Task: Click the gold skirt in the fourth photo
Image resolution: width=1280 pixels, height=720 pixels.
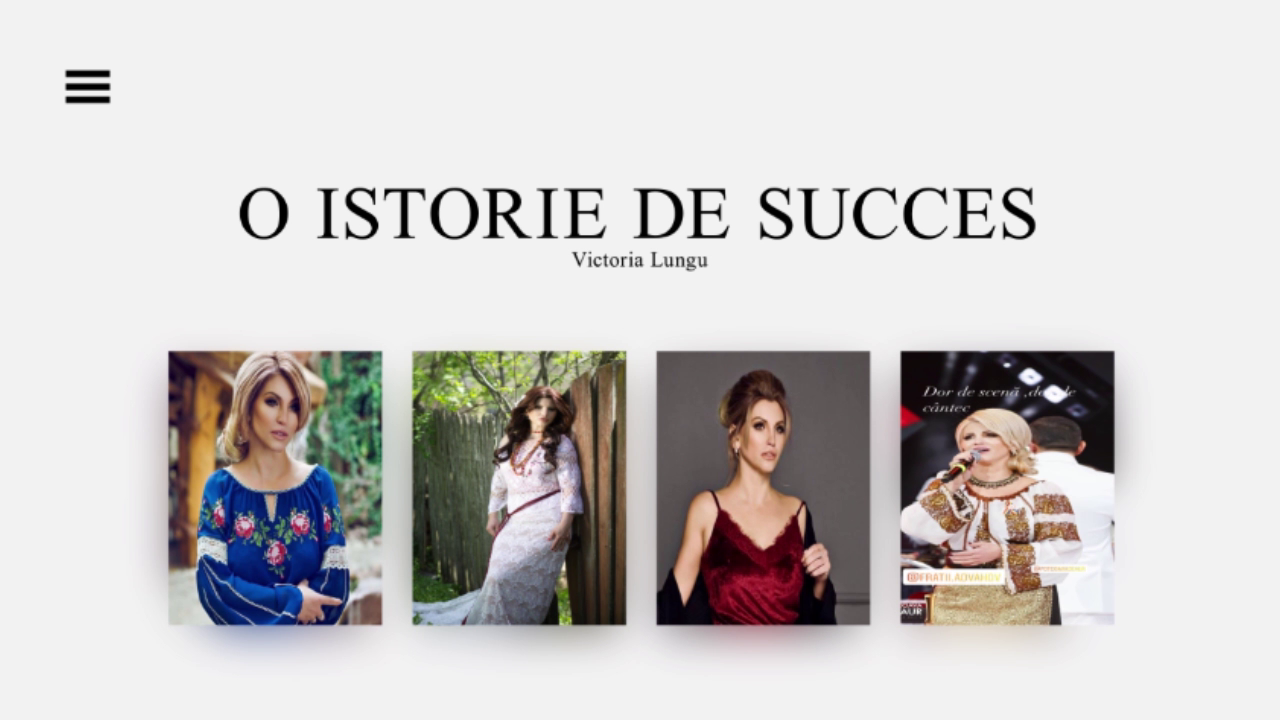Action: tap(992, 605)
